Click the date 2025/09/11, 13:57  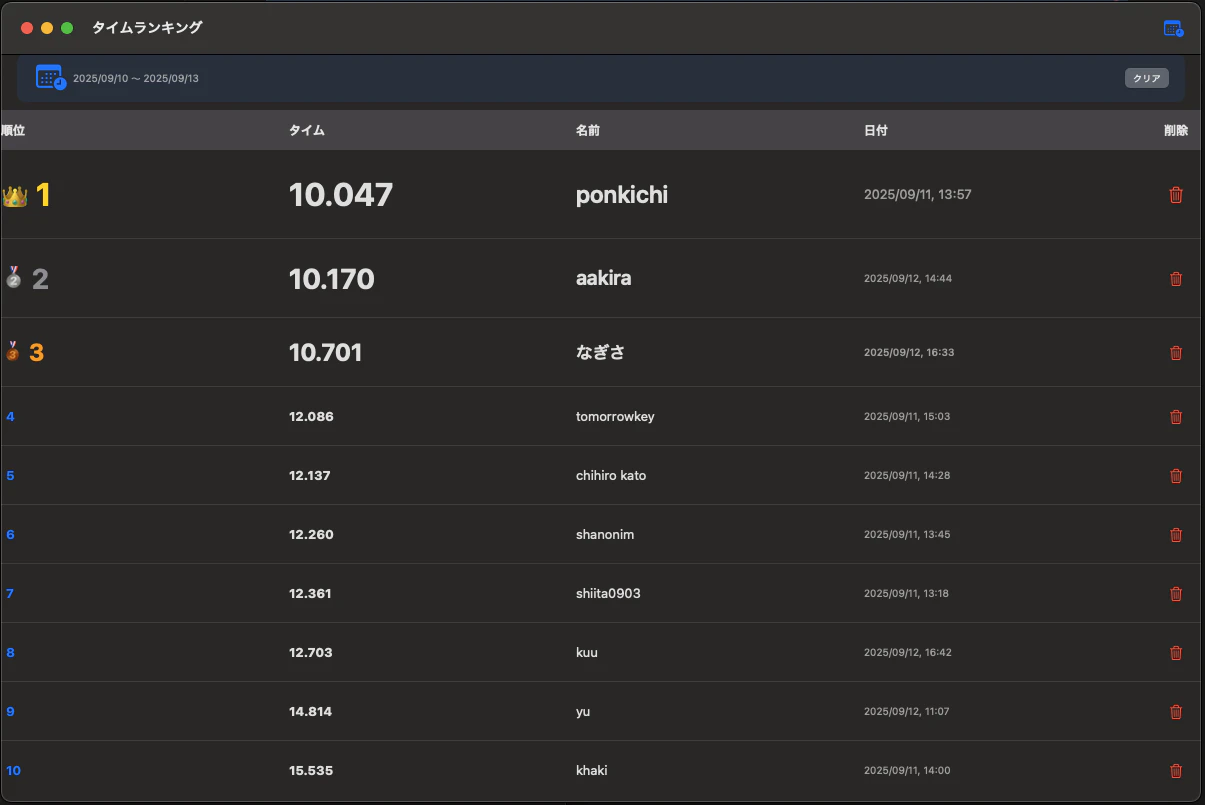coord(918,195)
